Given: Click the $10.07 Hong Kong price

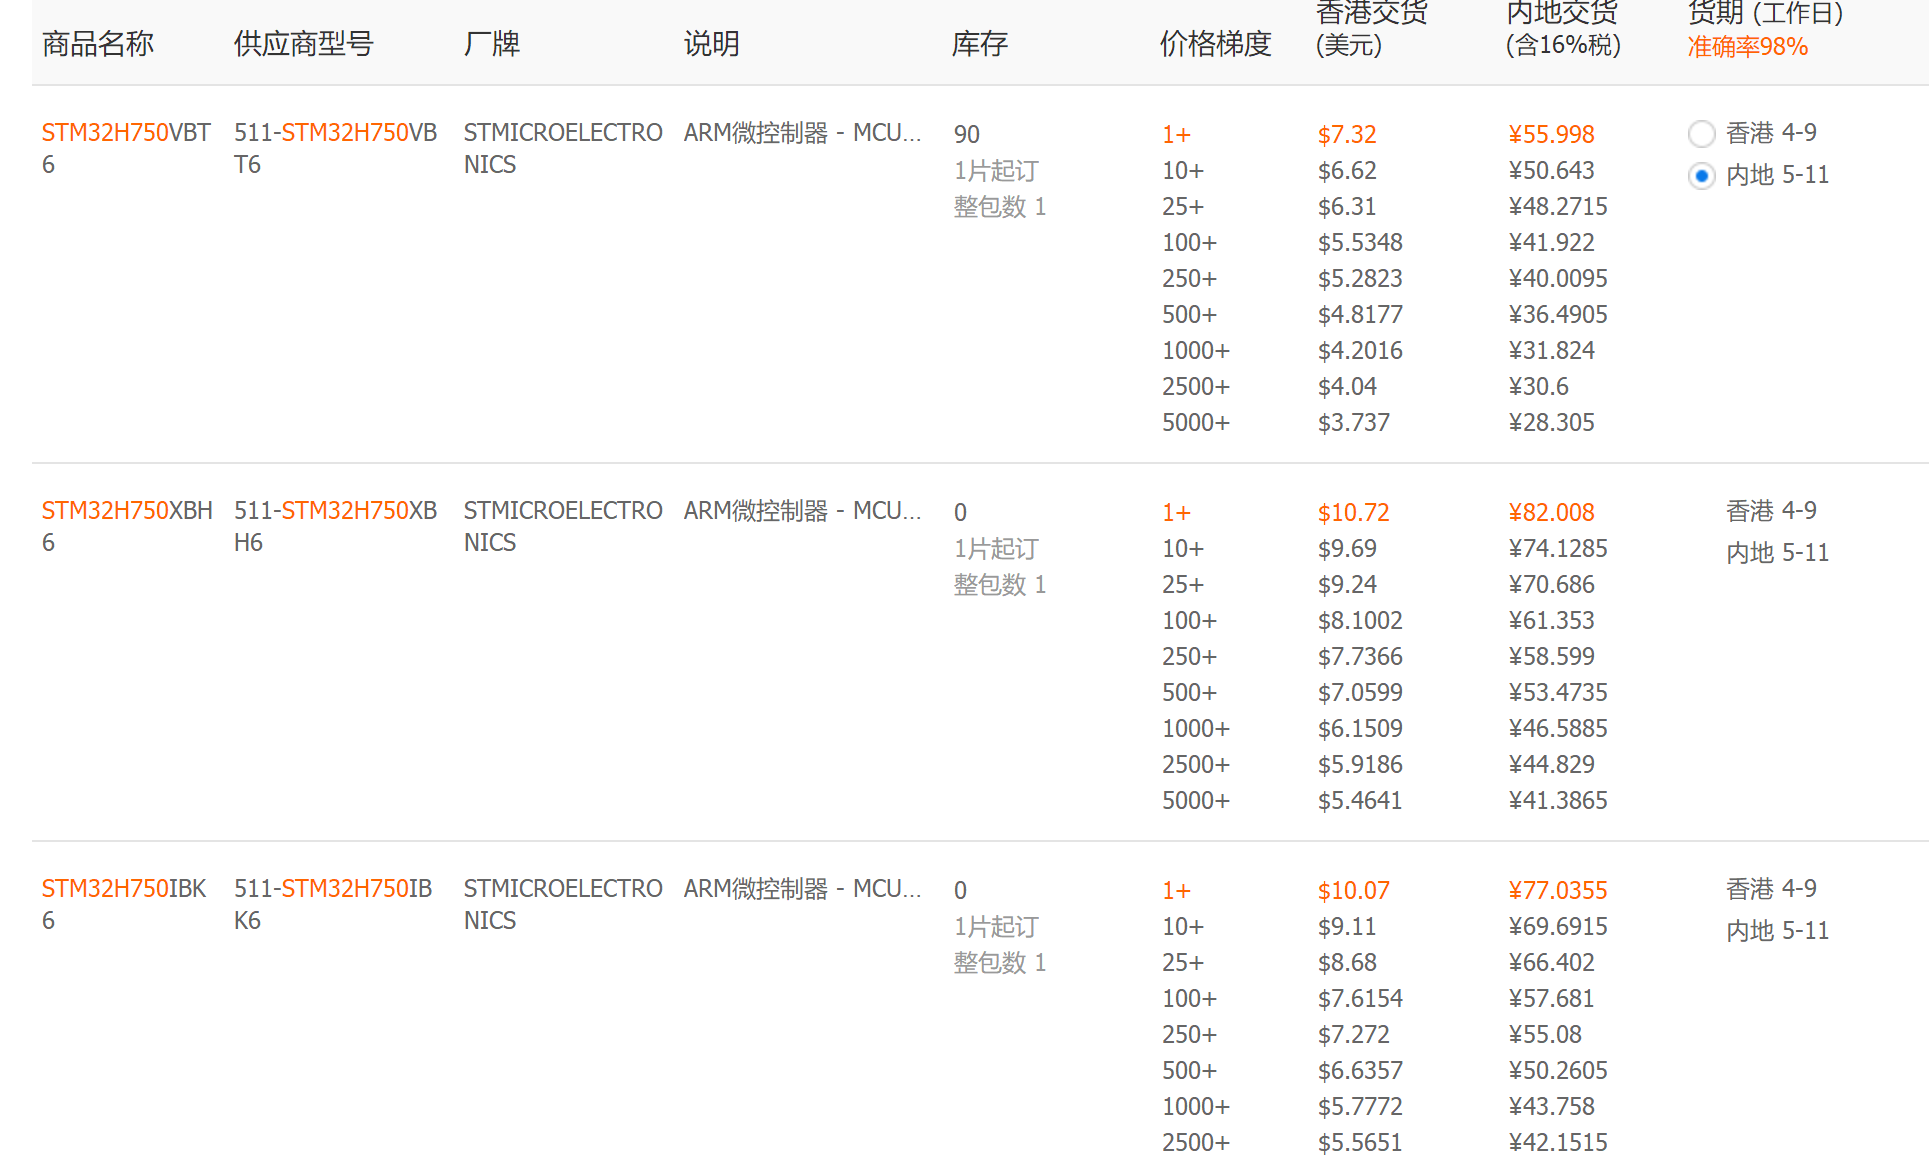Looking at the screenshot, I should click(x=1353, y=890).
